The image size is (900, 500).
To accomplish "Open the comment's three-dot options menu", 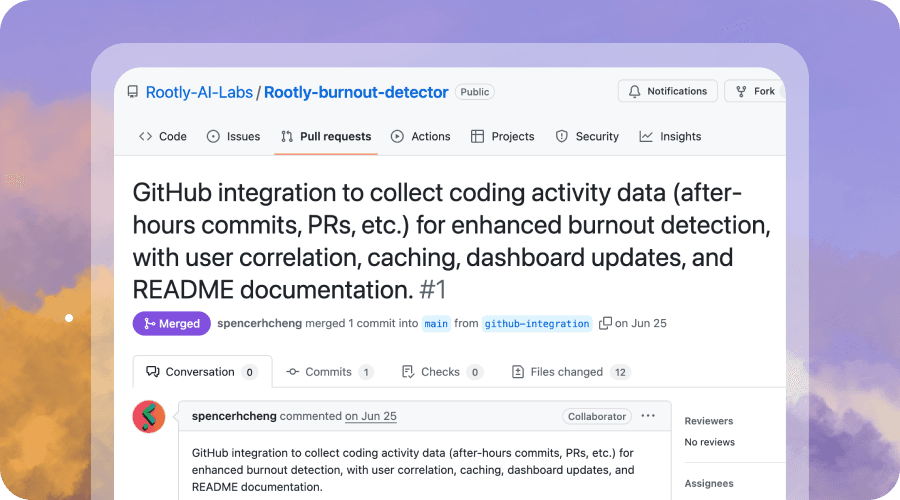I will click(x=648, y=416).
